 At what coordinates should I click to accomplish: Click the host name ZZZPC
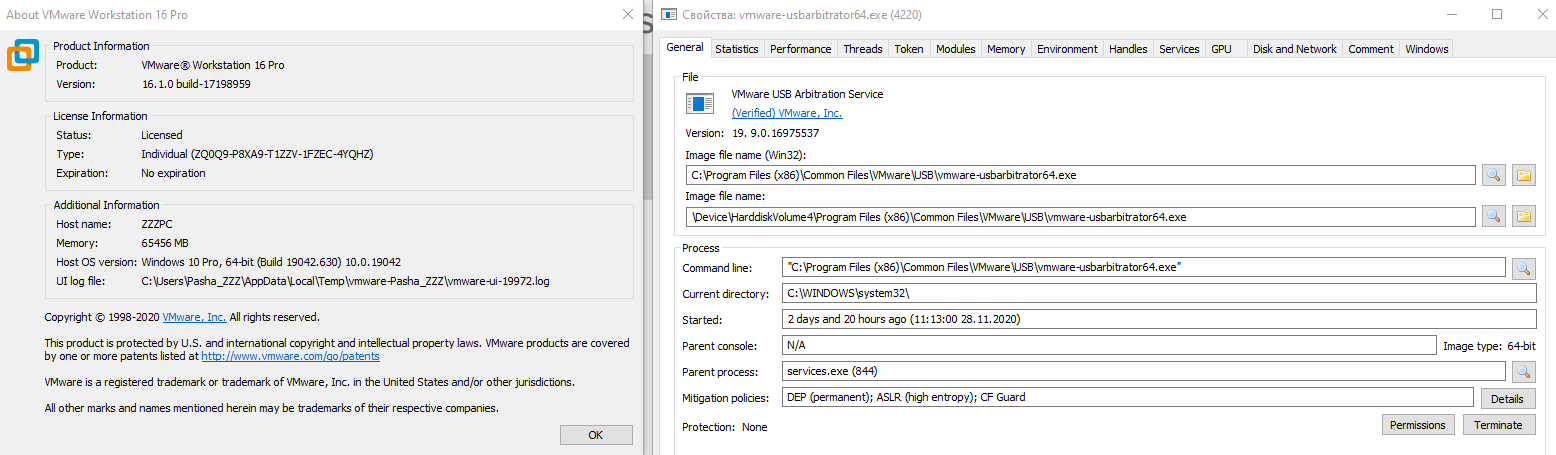[x=157, y=225]
